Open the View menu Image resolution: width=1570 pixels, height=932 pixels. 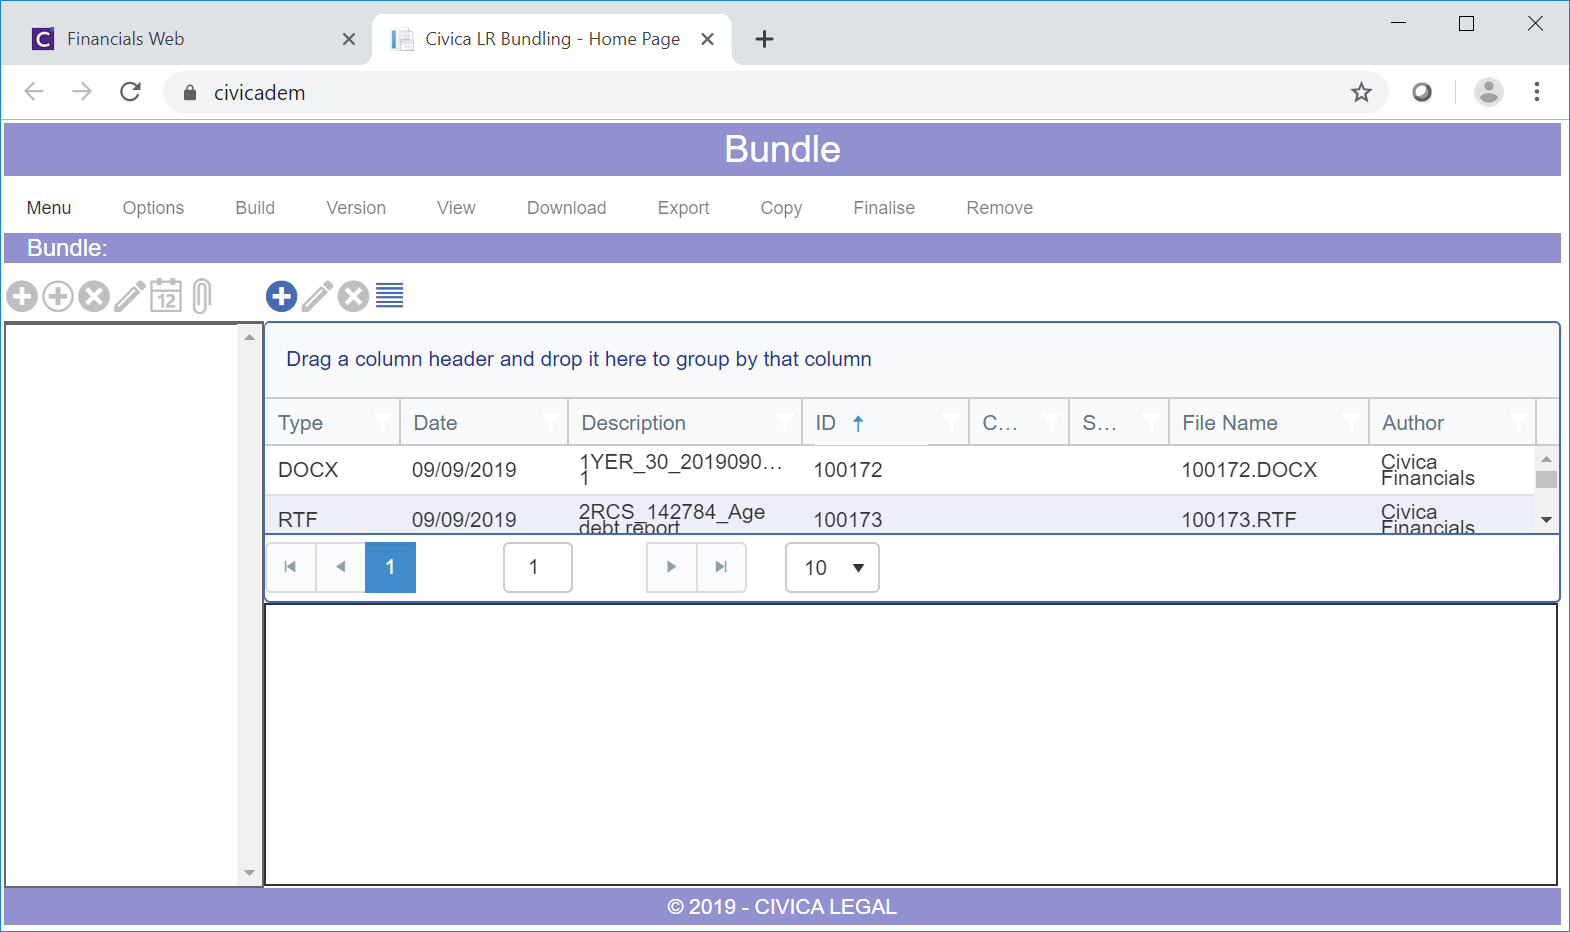point(456,208)
